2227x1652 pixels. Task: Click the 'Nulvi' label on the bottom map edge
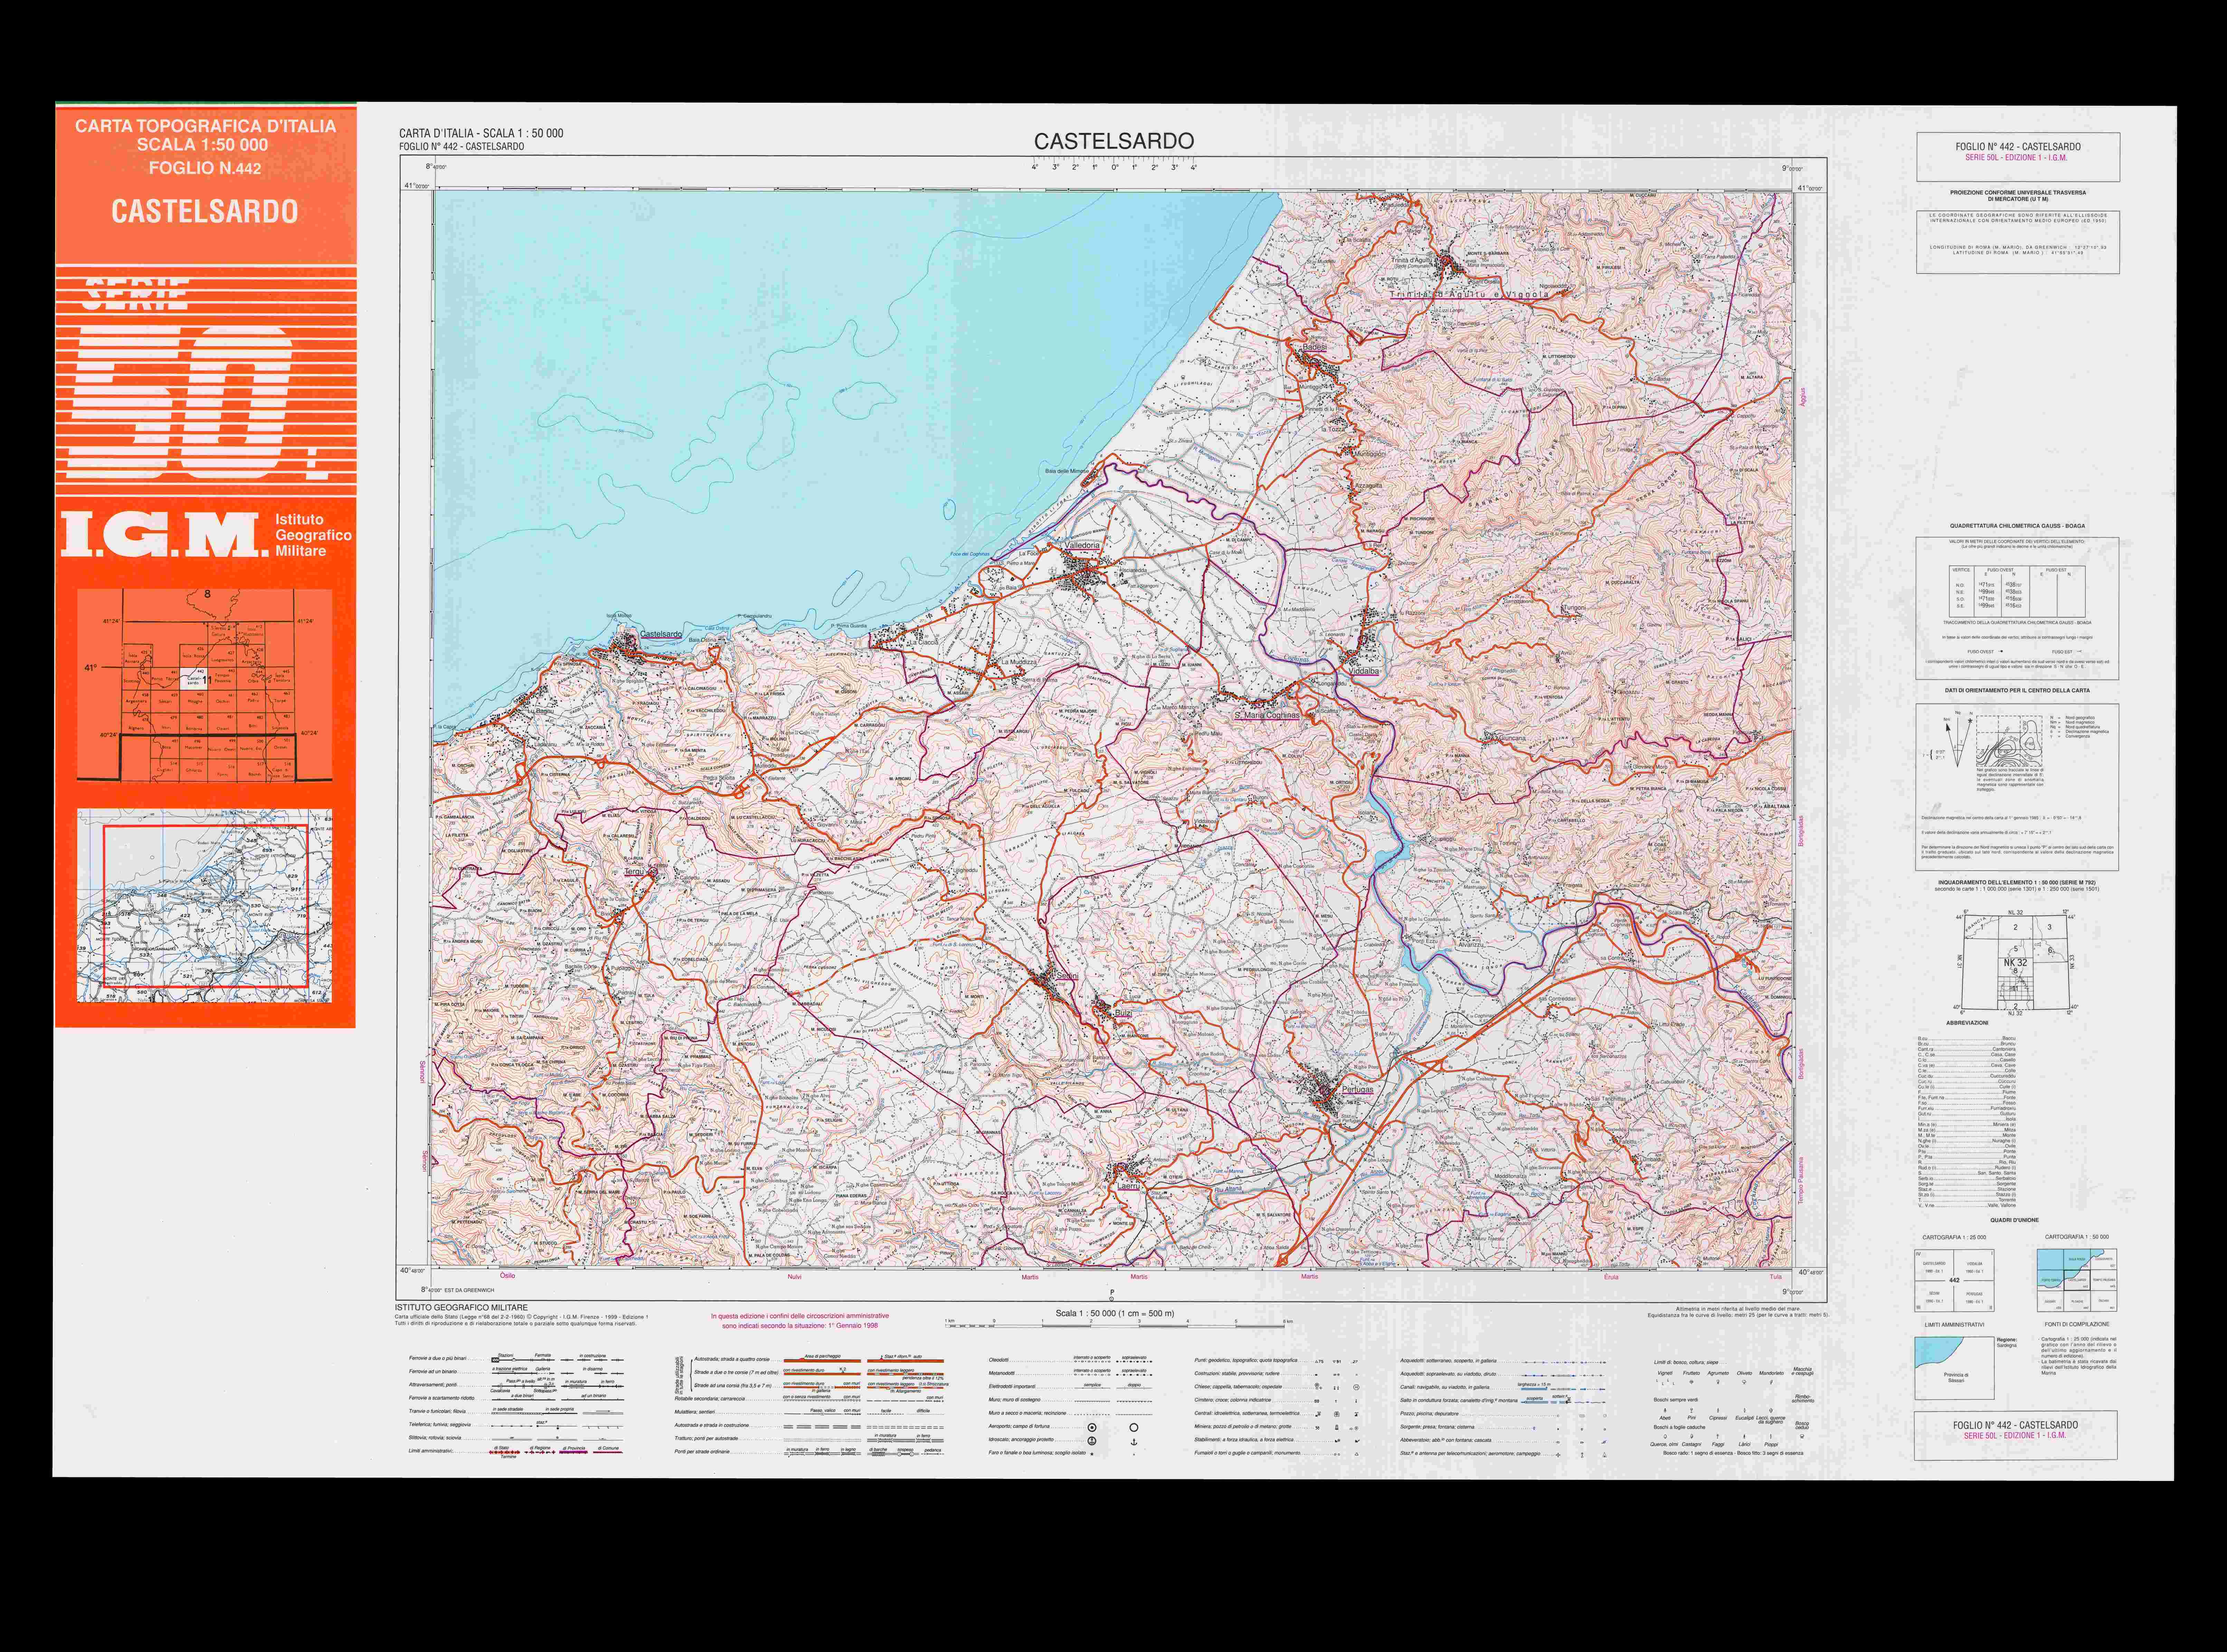[794, 1277]
